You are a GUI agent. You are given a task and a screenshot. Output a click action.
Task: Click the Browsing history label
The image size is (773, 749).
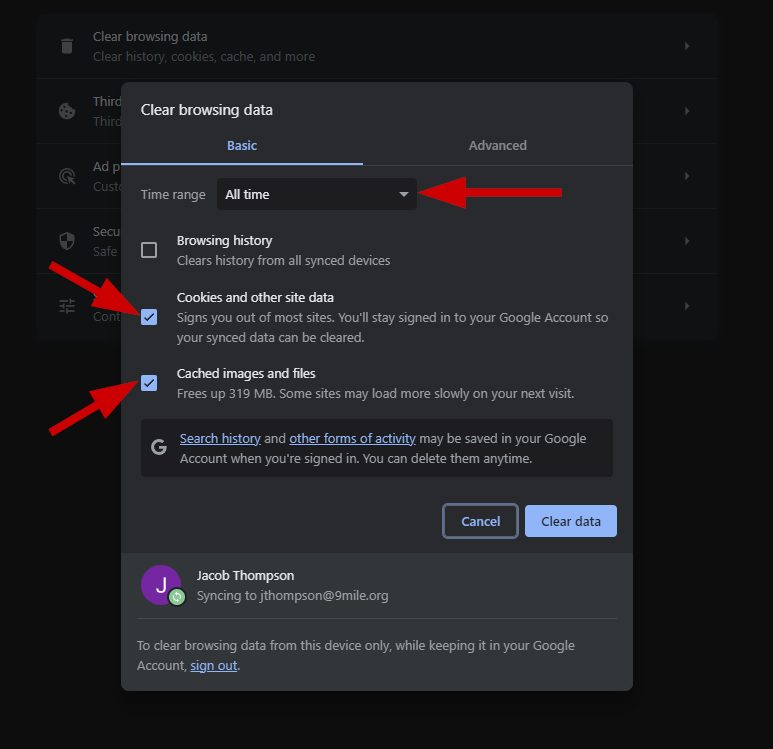224,241
